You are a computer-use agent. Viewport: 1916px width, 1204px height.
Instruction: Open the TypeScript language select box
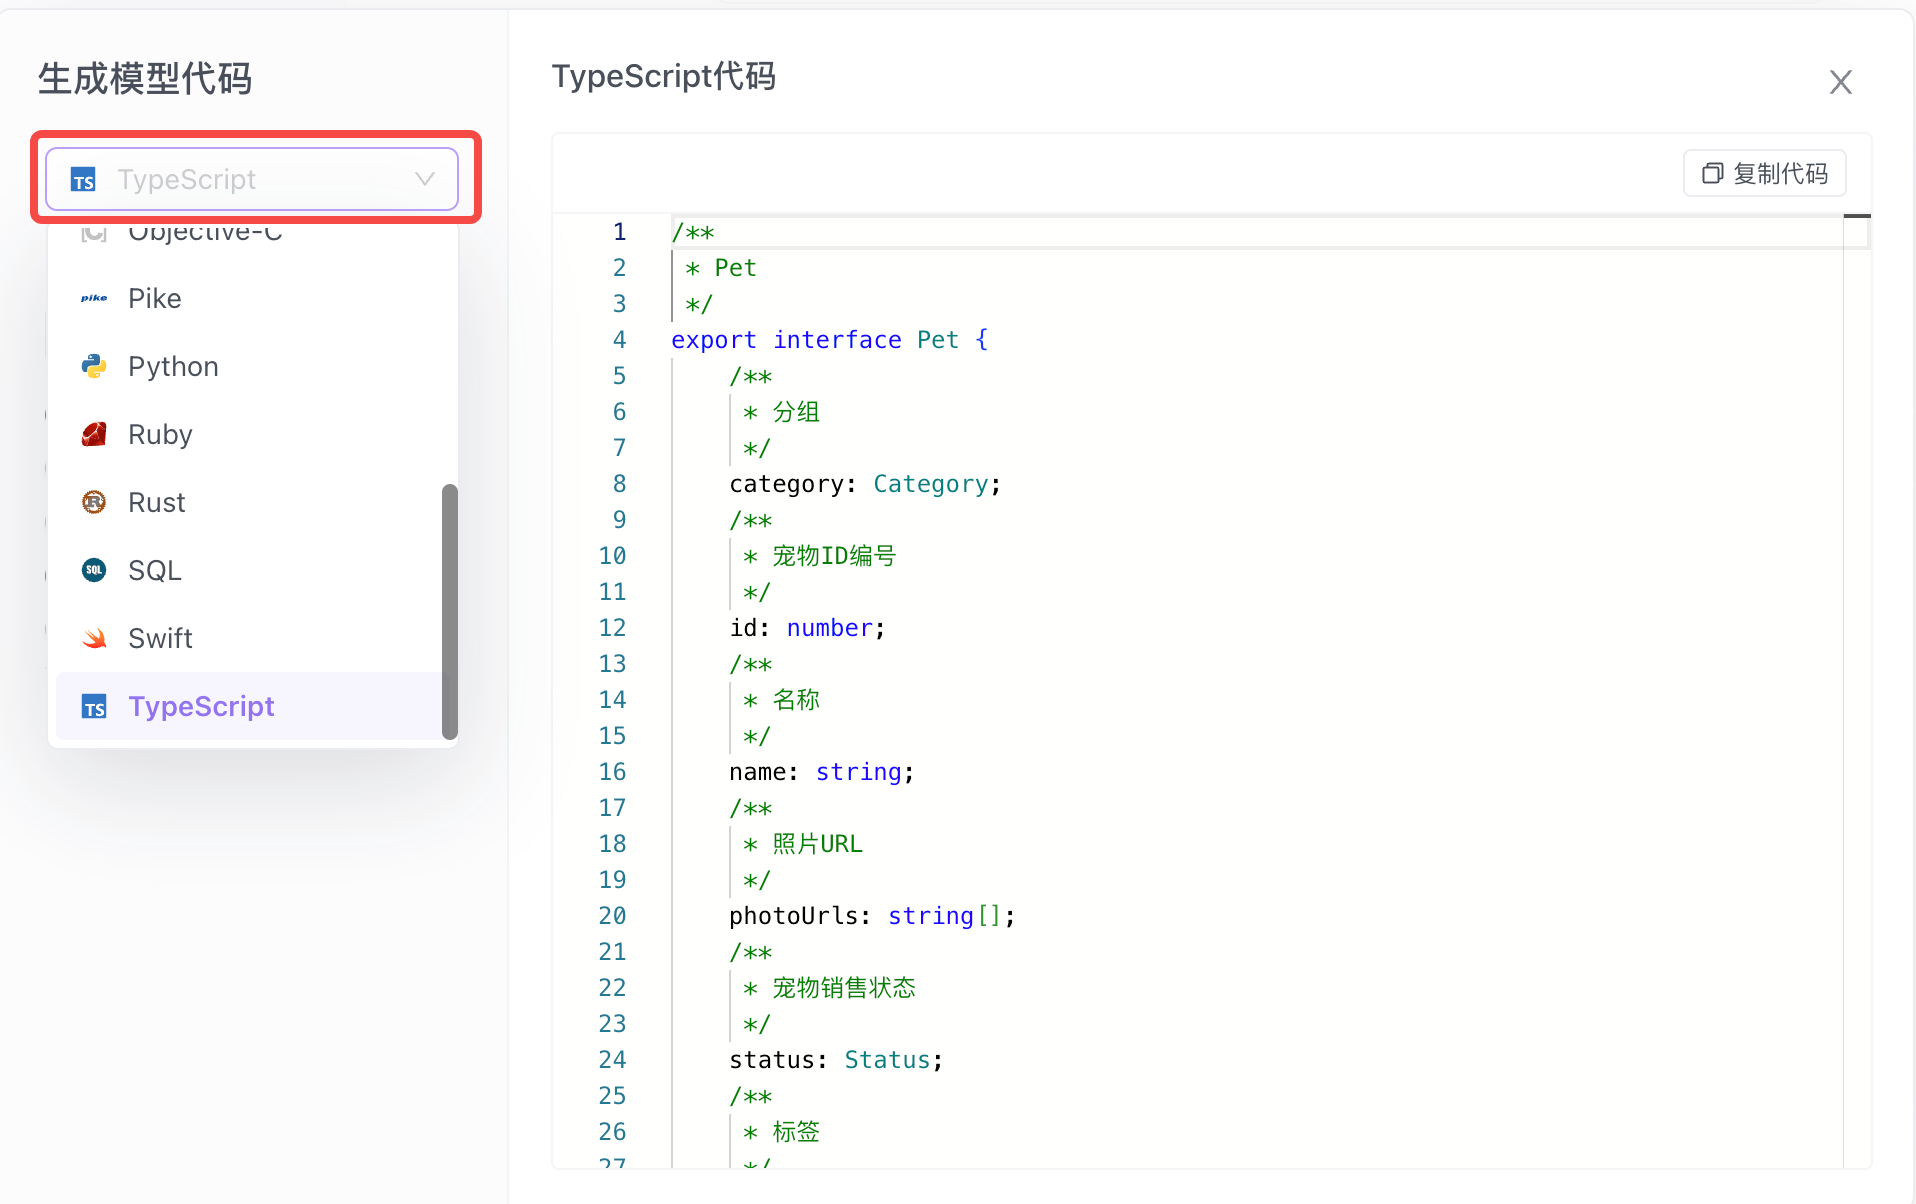coord(250,179)
